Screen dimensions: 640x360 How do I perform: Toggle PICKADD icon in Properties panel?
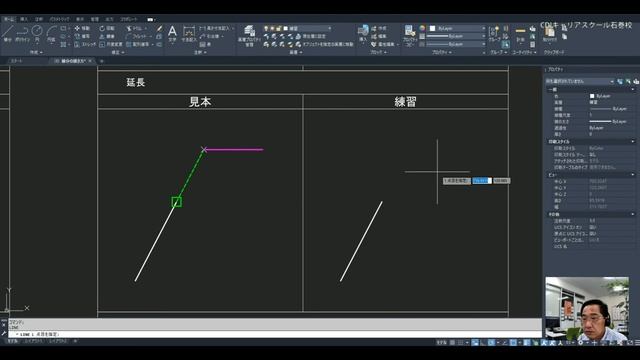[620, 81]
